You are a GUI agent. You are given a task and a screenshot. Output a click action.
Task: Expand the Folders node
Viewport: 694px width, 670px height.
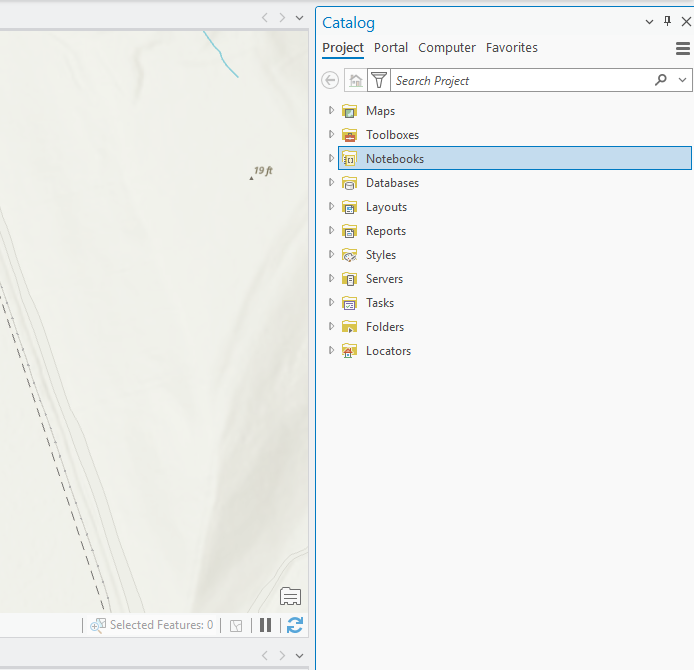pos(331,326)
